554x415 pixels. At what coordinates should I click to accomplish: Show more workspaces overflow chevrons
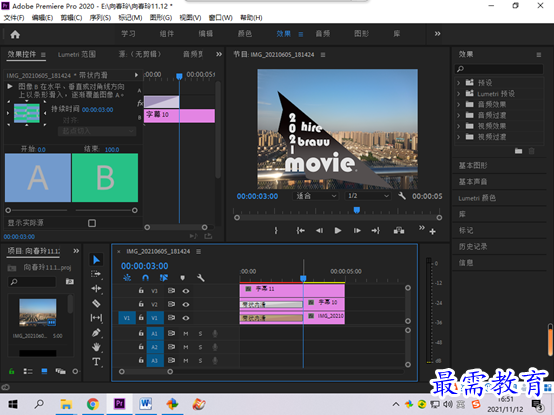(437, 34)
